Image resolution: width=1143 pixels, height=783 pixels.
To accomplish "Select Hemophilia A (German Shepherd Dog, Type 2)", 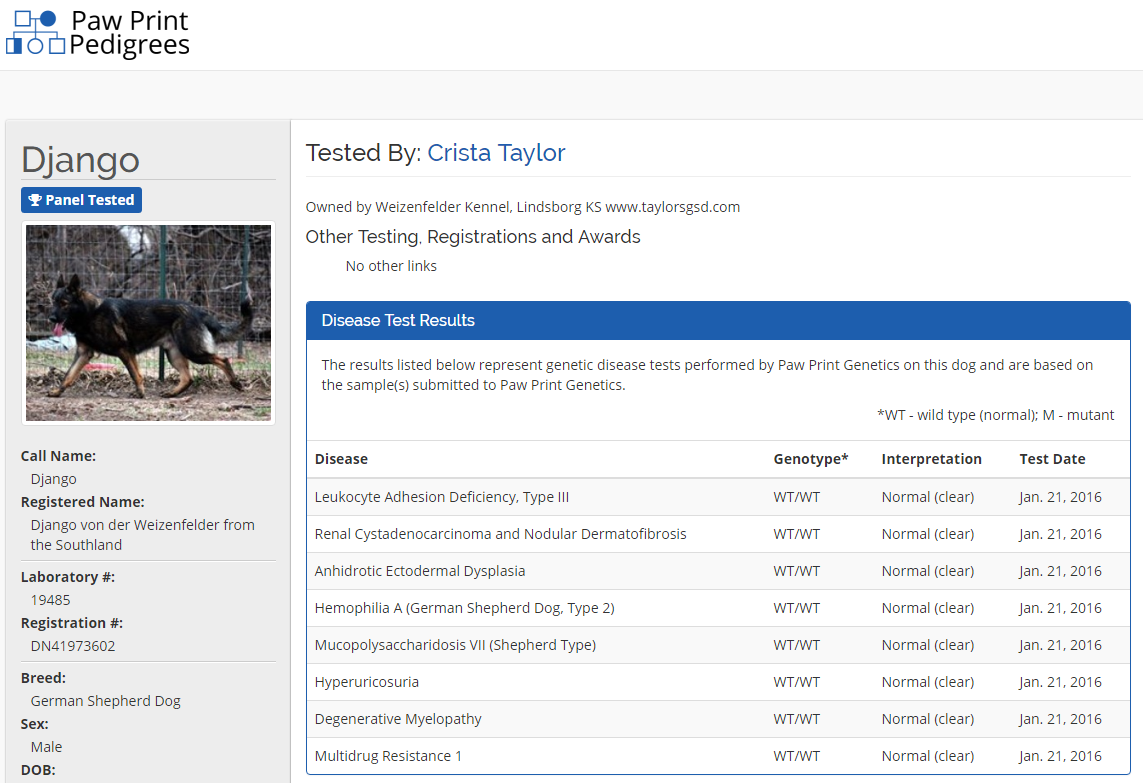I will [x=464, y=608].
